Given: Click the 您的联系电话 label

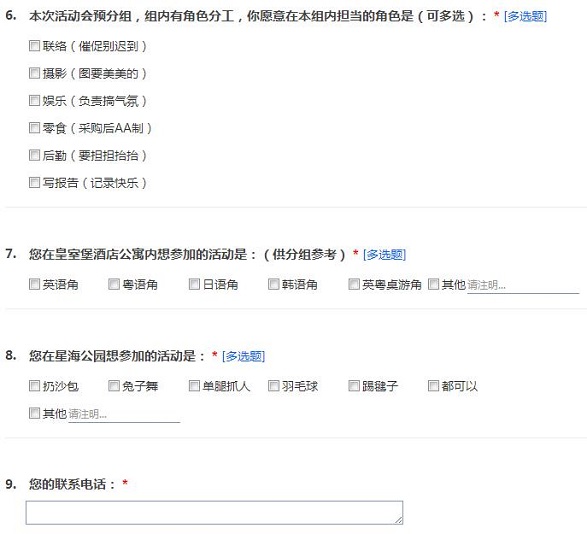Looking at the screenshot, I should pos(67,484).
